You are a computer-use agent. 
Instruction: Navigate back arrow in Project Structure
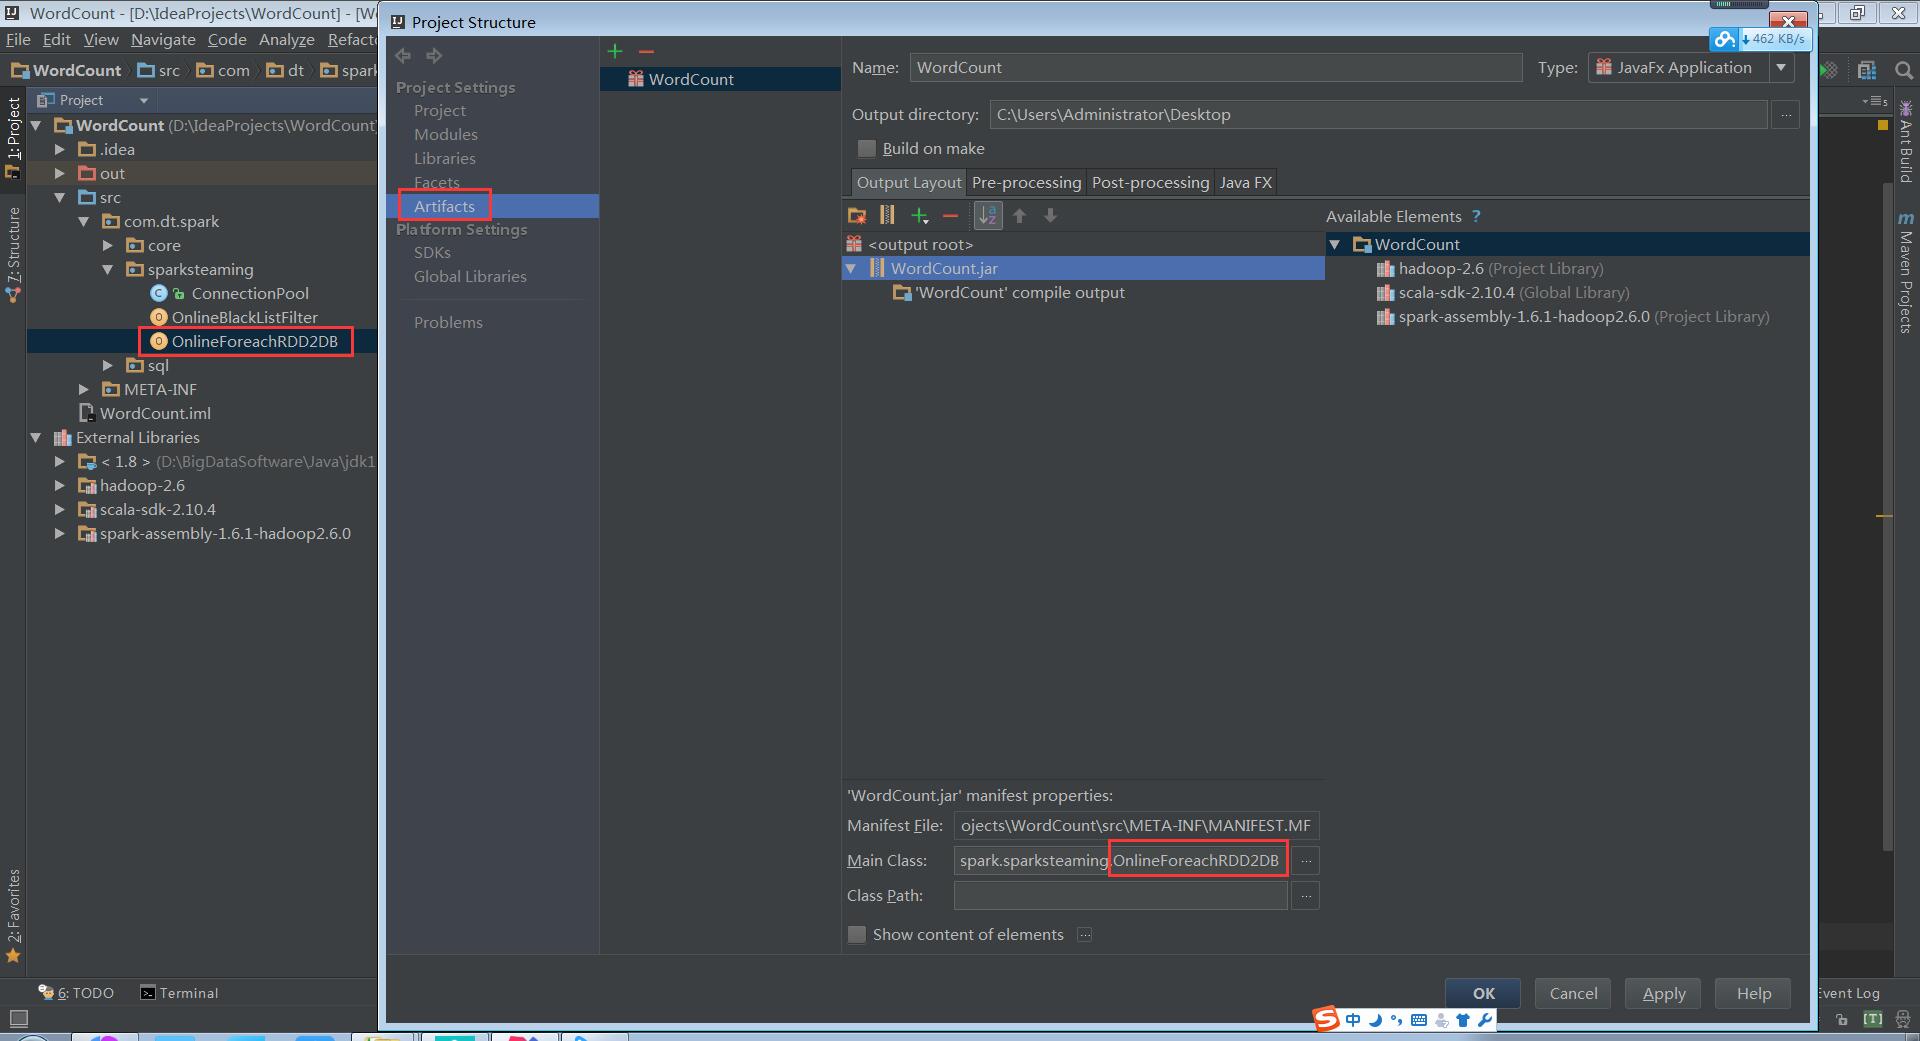403,56
